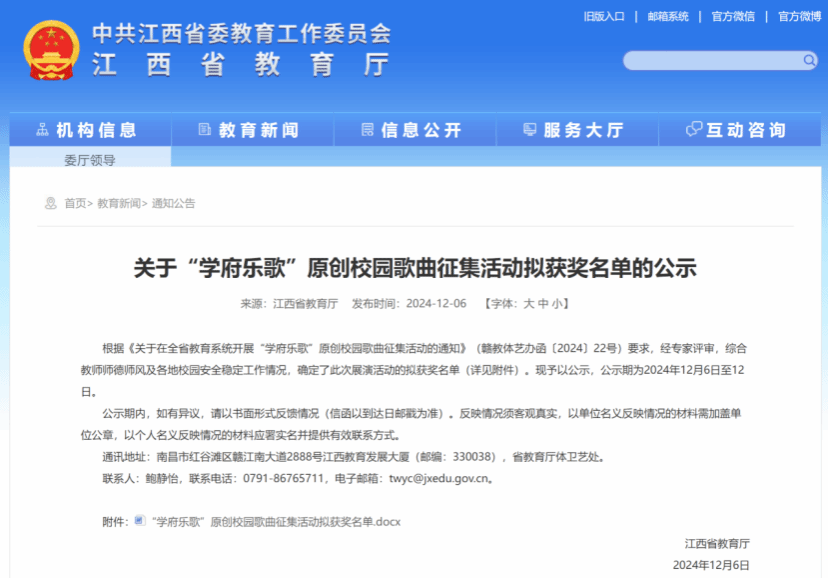Click the national emblem logo
Screen dimensions: 828x578
[x=51, y=49]
